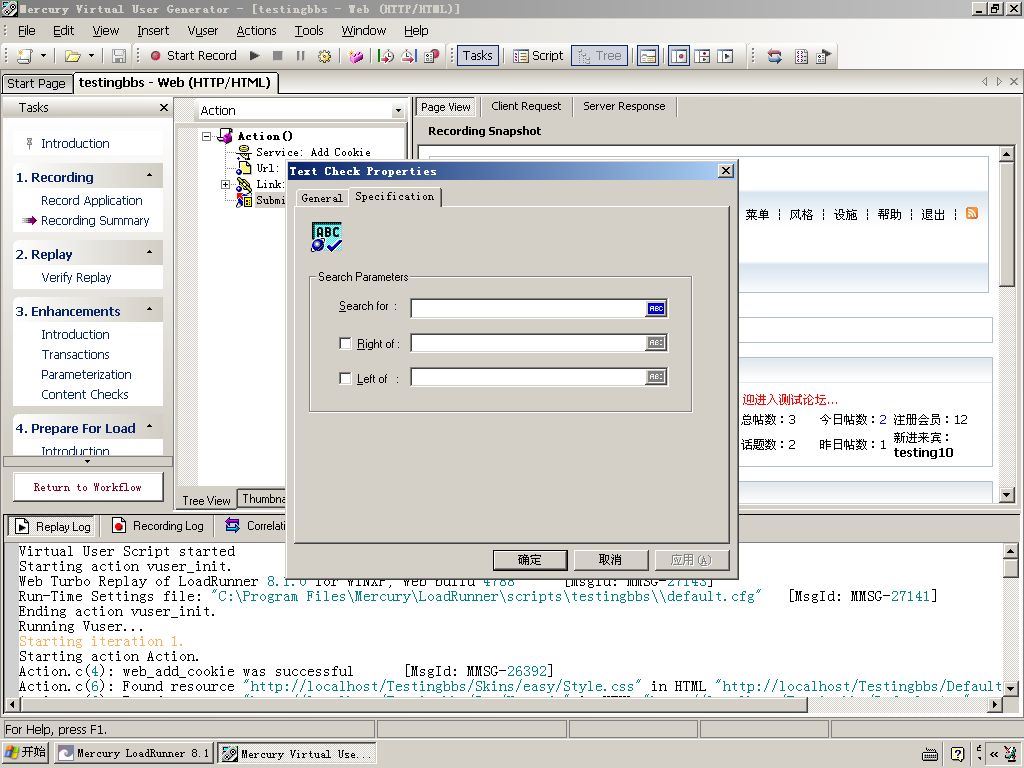Click the red Start Record button
This screenshot has height=768, width=1024.
pyautogui.click(x=194, y=56)
